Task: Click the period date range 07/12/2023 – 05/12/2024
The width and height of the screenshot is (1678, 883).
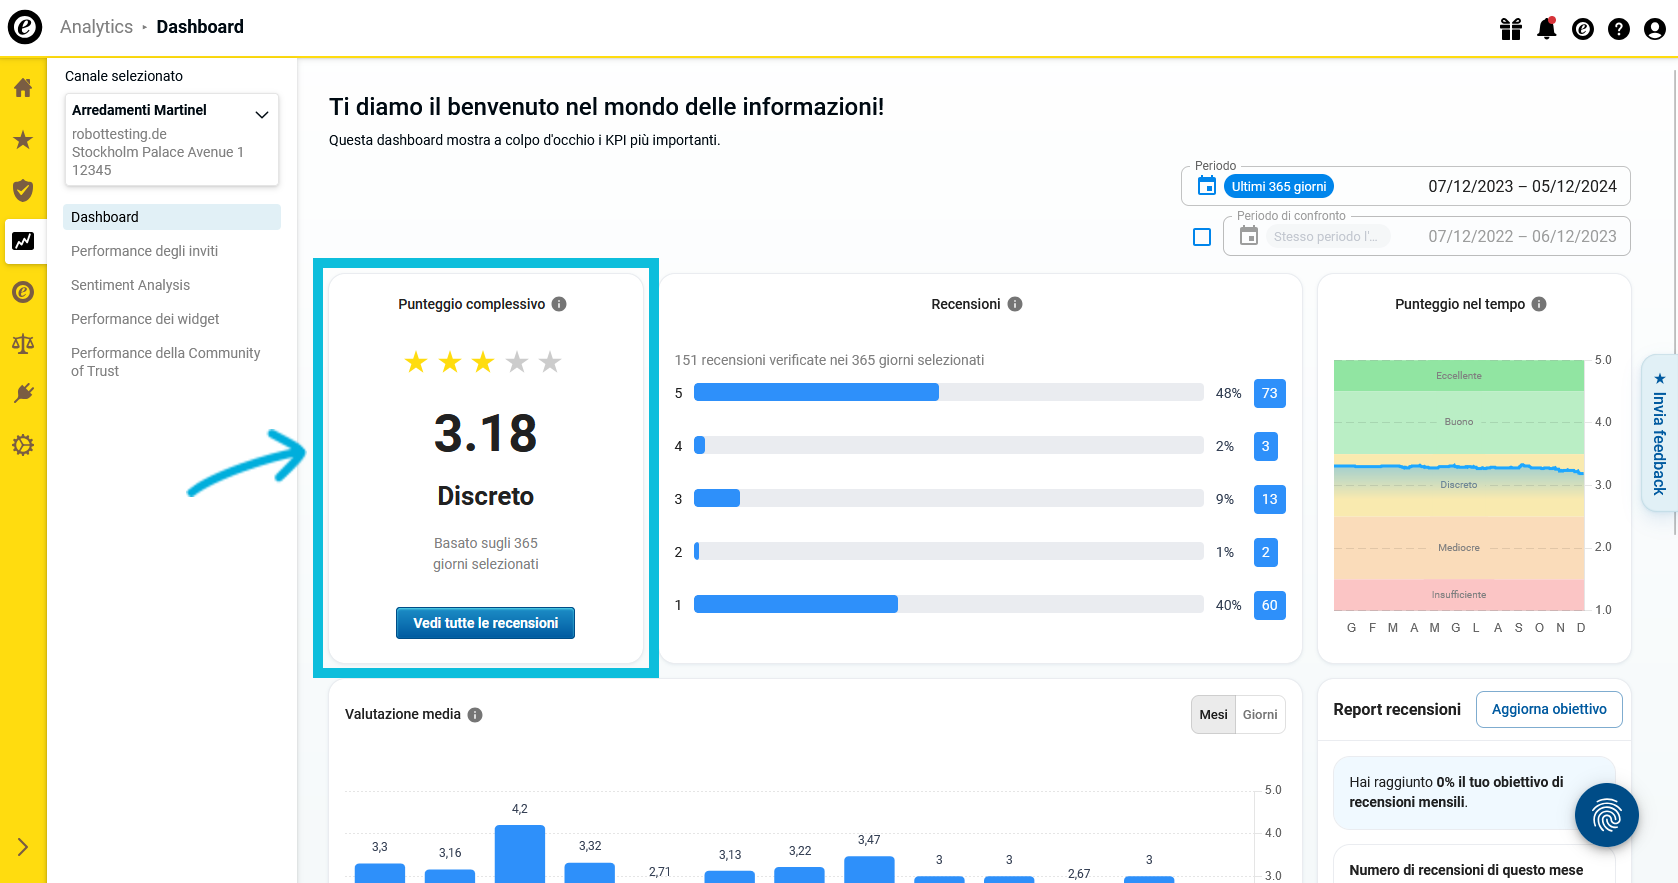Action: [x=1522, y=186]
